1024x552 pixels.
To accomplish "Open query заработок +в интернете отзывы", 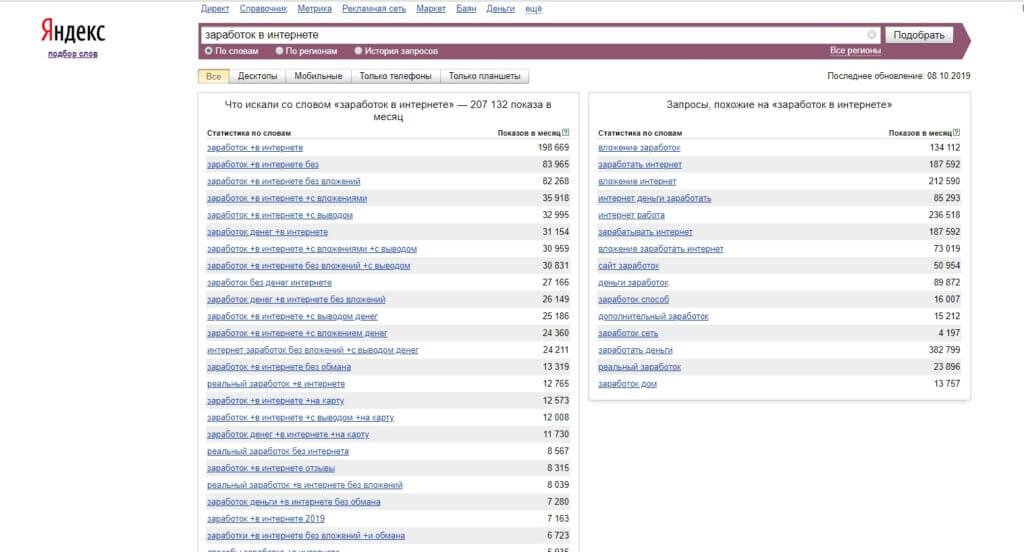I will tap(271, 468).
